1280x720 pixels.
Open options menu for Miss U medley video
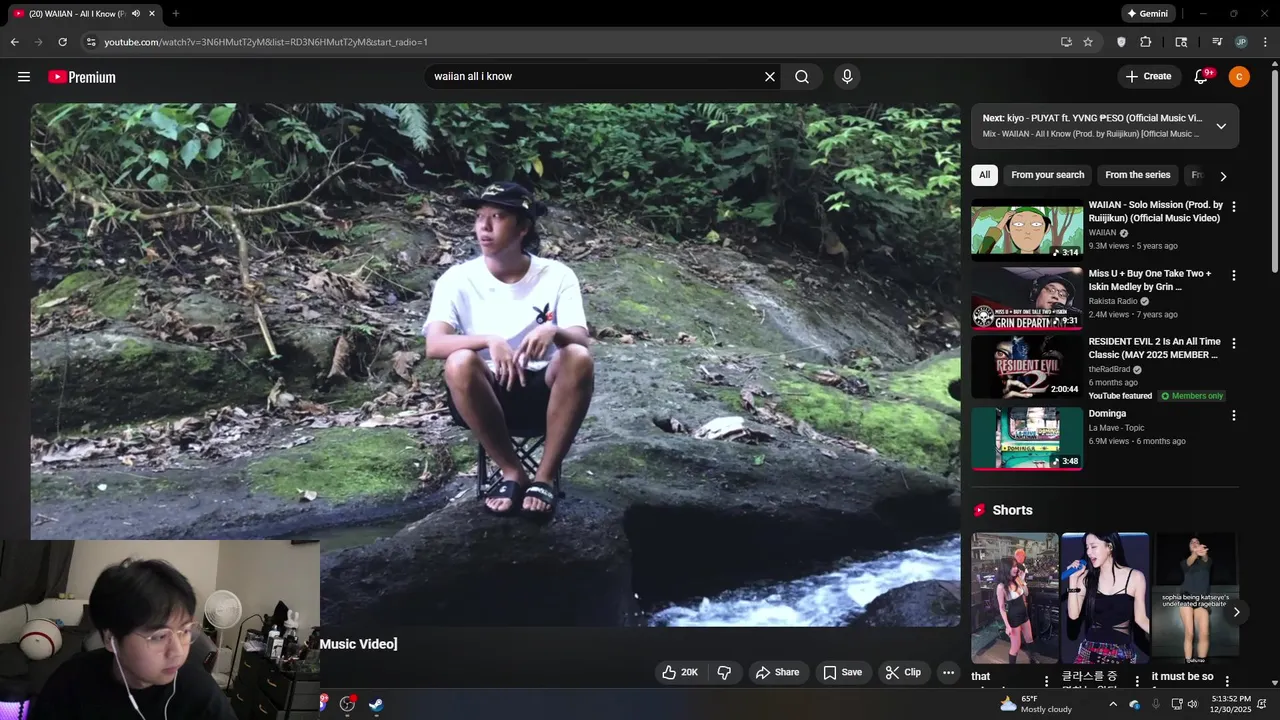coord(1233,275)
